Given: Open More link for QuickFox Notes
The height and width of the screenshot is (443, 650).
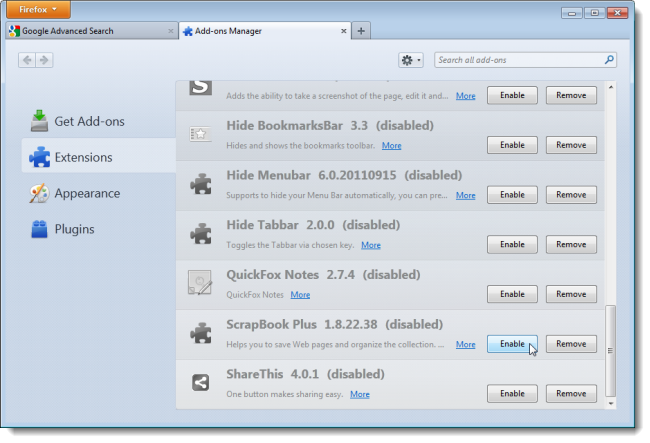Looking at the screenshot, I should [x=300, y=295].
